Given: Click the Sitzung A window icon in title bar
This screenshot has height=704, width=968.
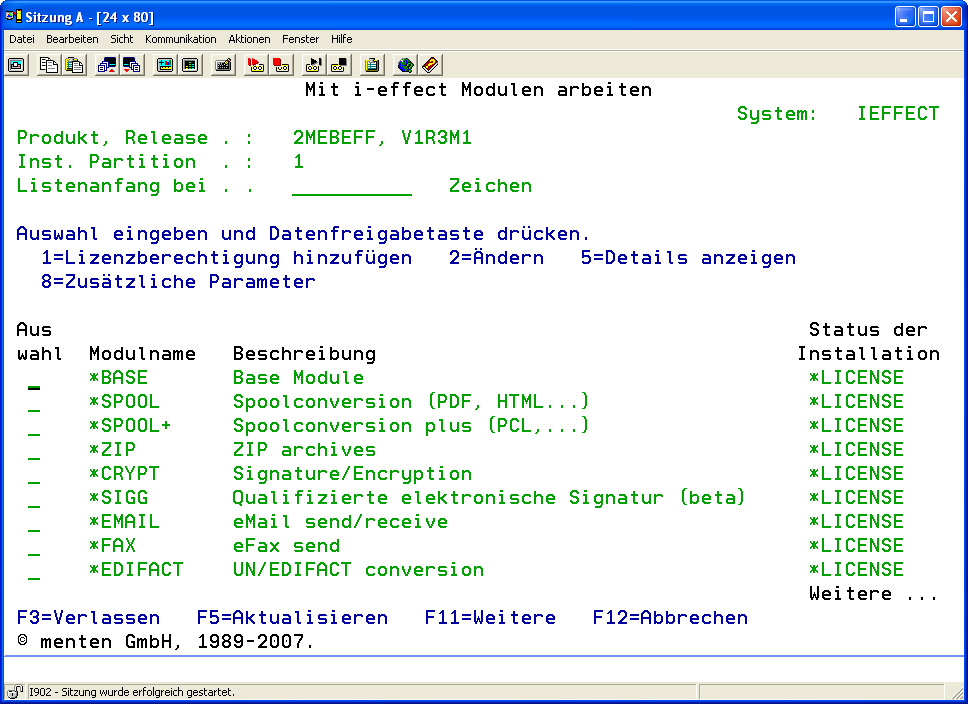Looking at the screenshot, I should (x=14, y=16).
